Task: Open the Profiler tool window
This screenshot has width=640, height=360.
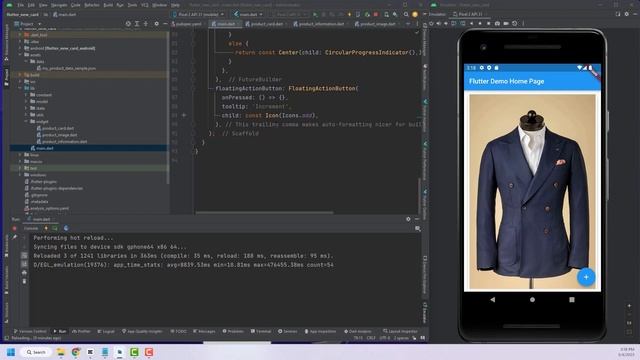Action: coord(81,331)
